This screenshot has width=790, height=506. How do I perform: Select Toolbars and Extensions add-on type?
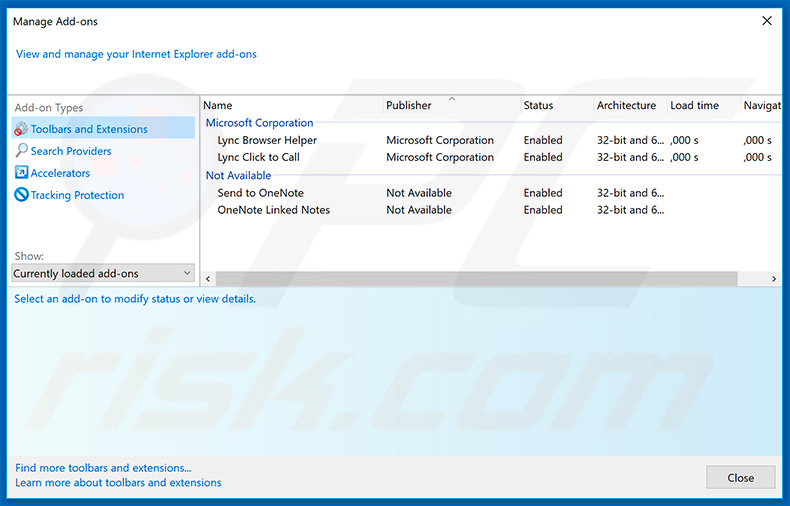[103, 129]
